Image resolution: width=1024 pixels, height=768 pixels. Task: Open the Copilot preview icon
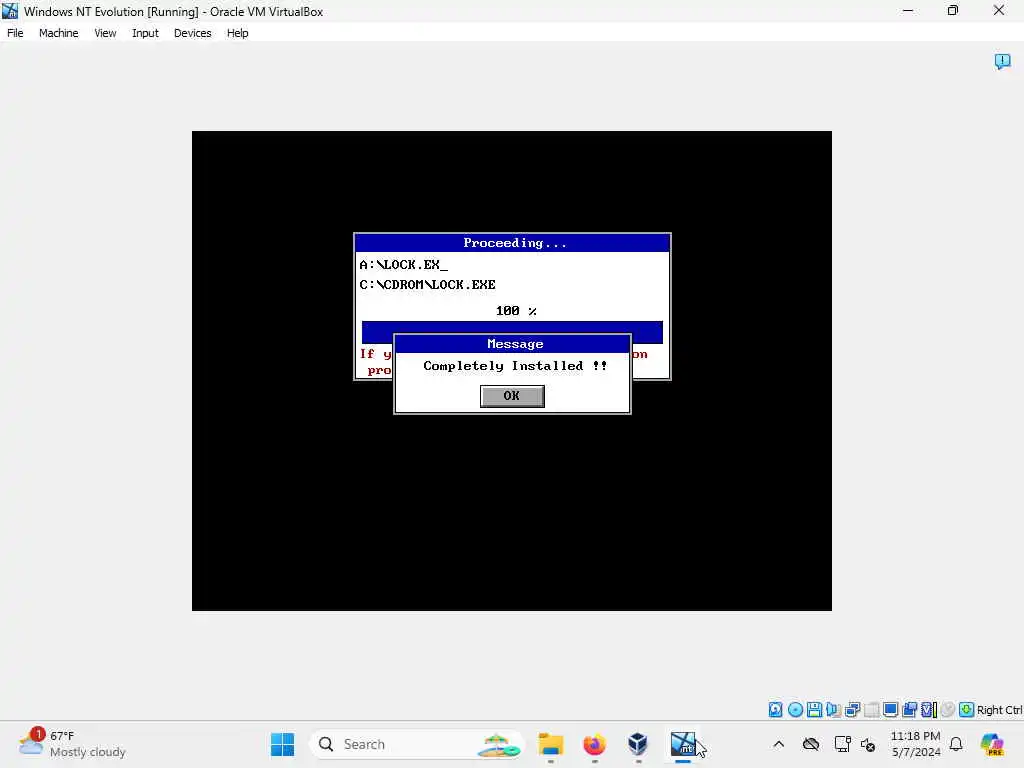pos(992,744)
